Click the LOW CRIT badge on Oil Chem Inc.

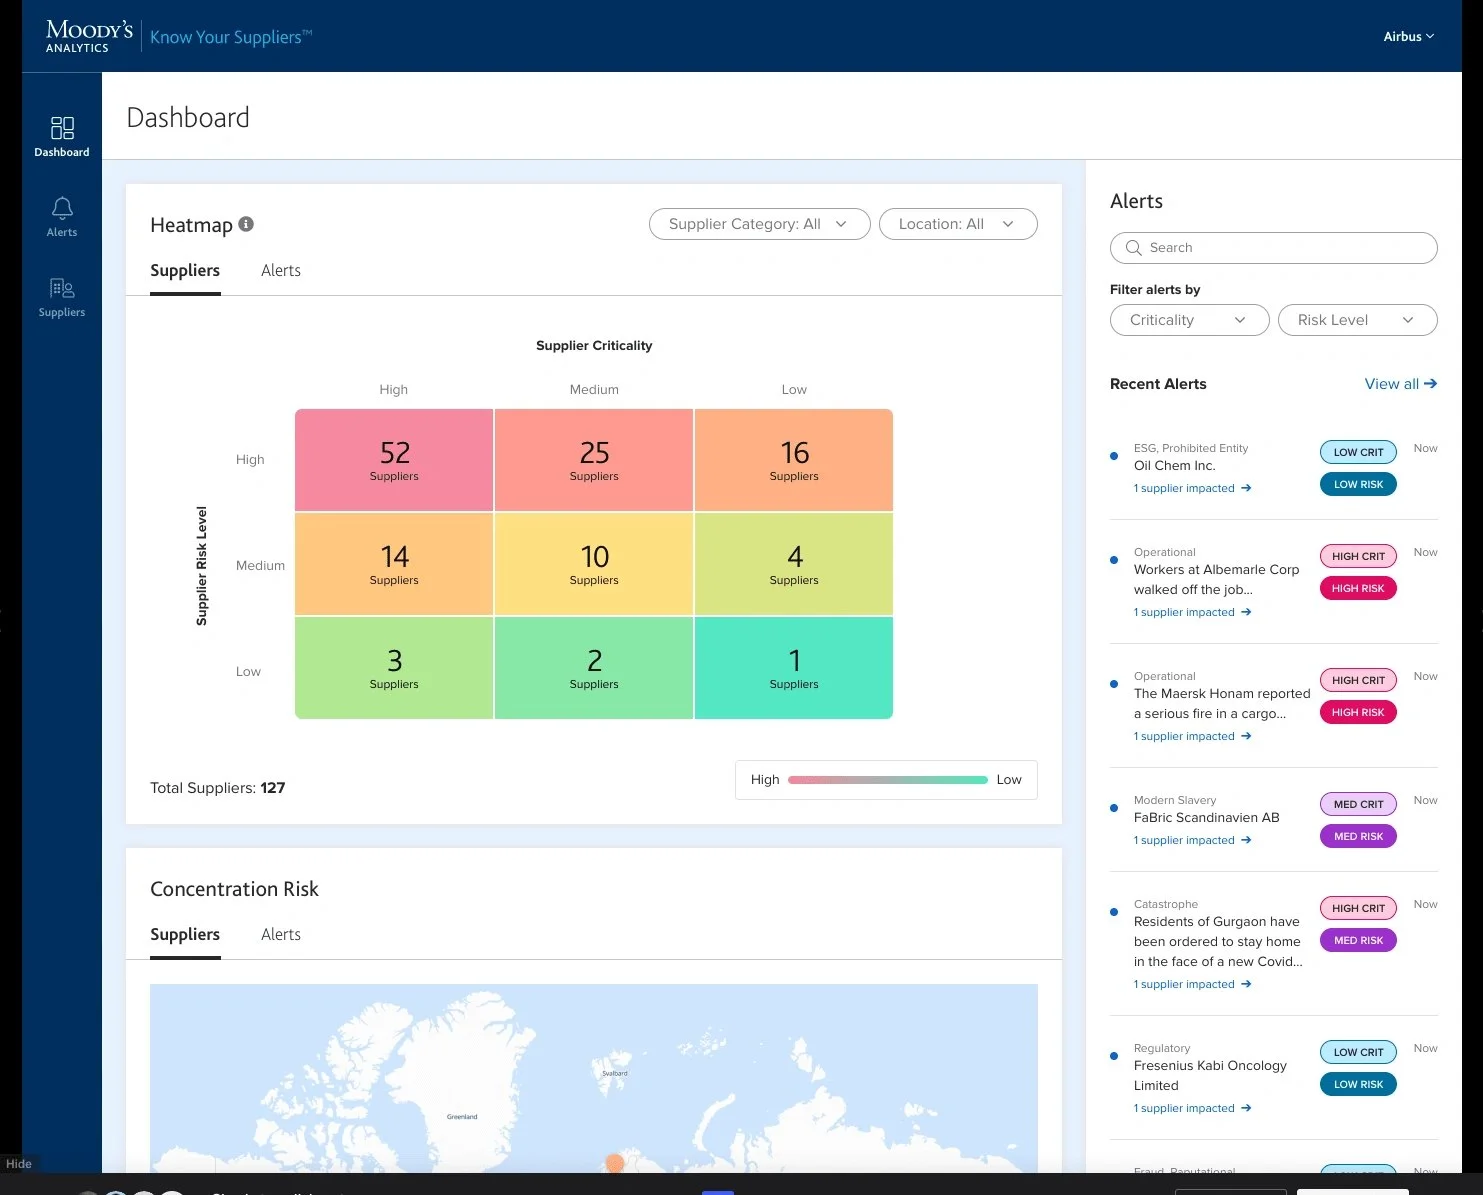coord(1358,452)
